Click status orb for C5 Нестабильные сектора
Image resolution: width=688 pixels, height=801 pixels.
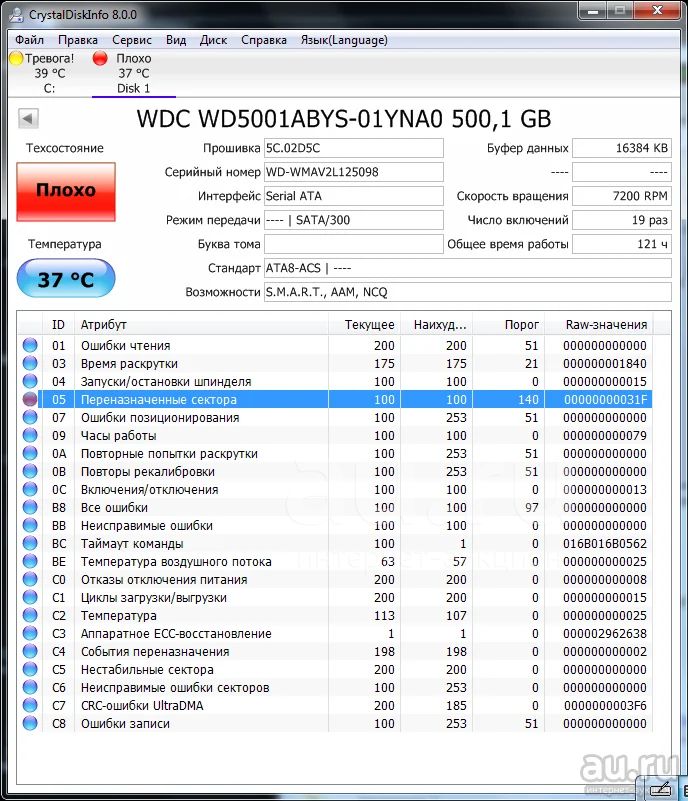(x=30, y=669)
